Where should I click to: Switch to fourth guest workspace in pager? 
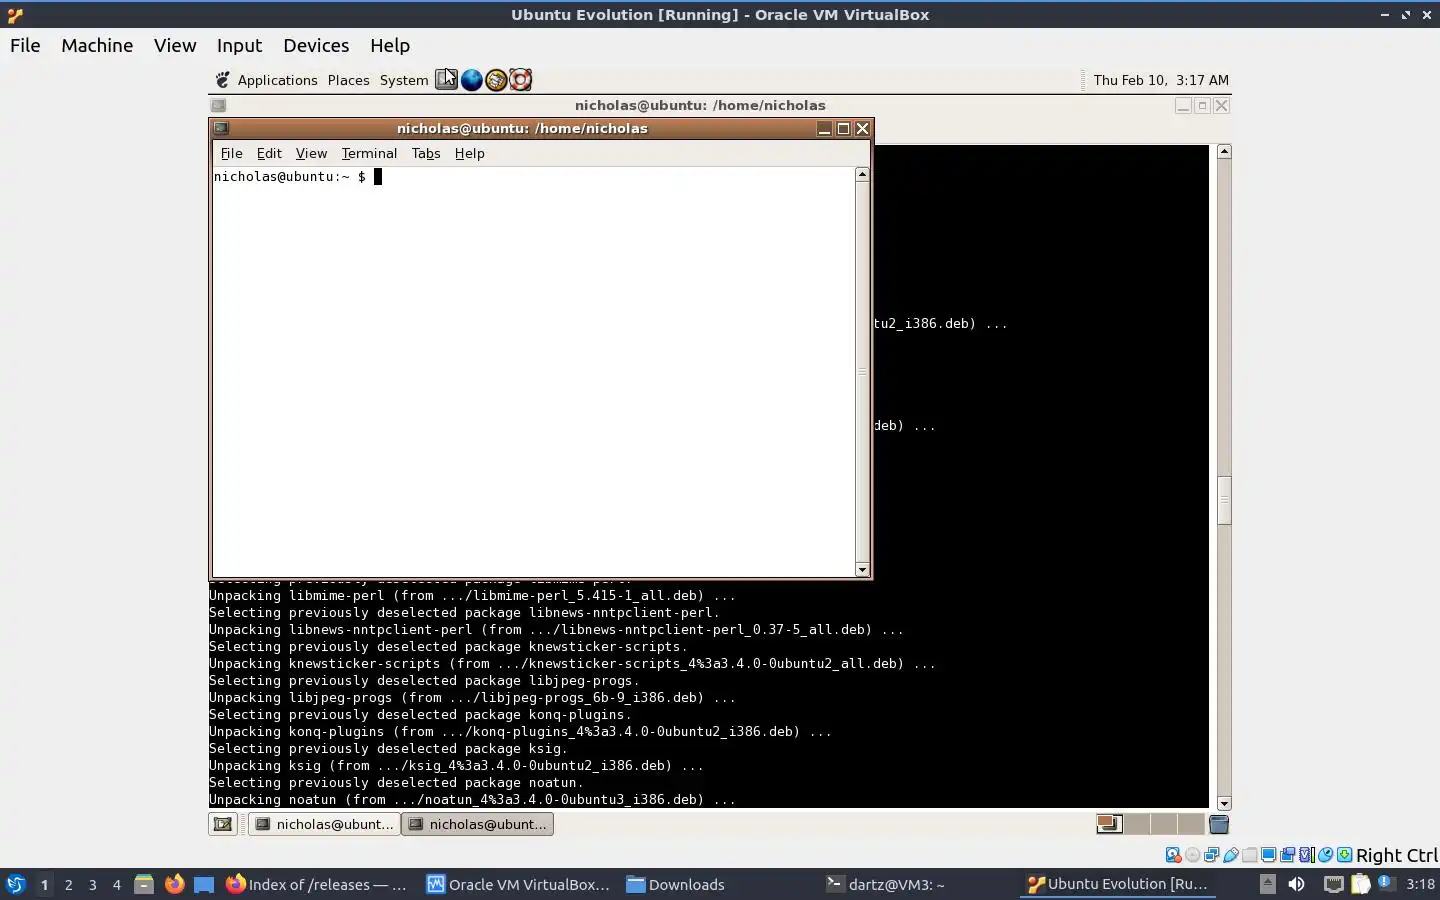[x=1190, y=824]
